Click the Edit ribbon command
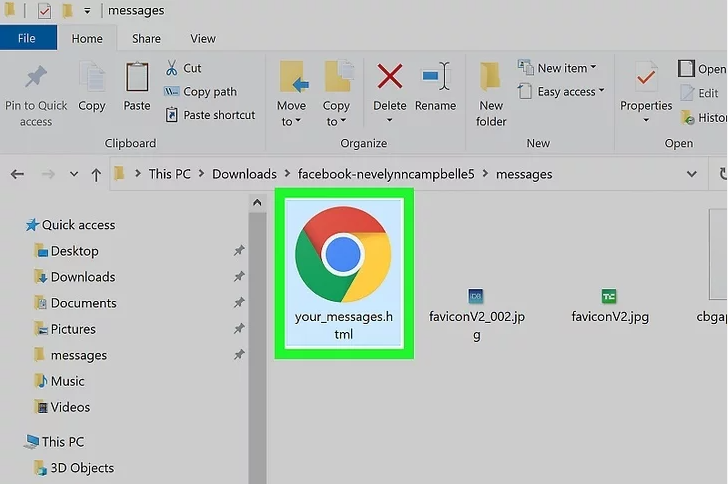728x484 pixels. pos(700,93)
